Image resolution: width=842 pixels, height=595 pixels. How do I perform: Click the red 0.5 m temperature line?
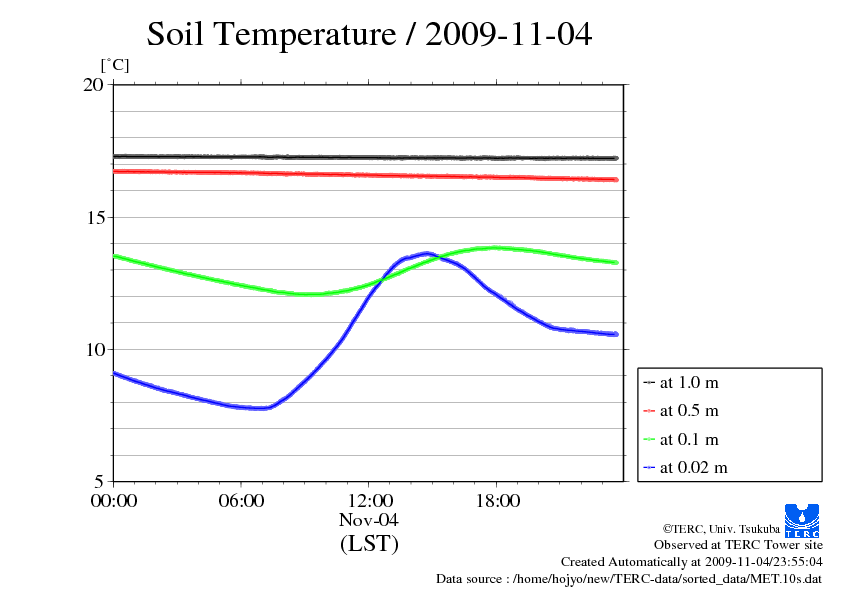click(x=365, y=175)
